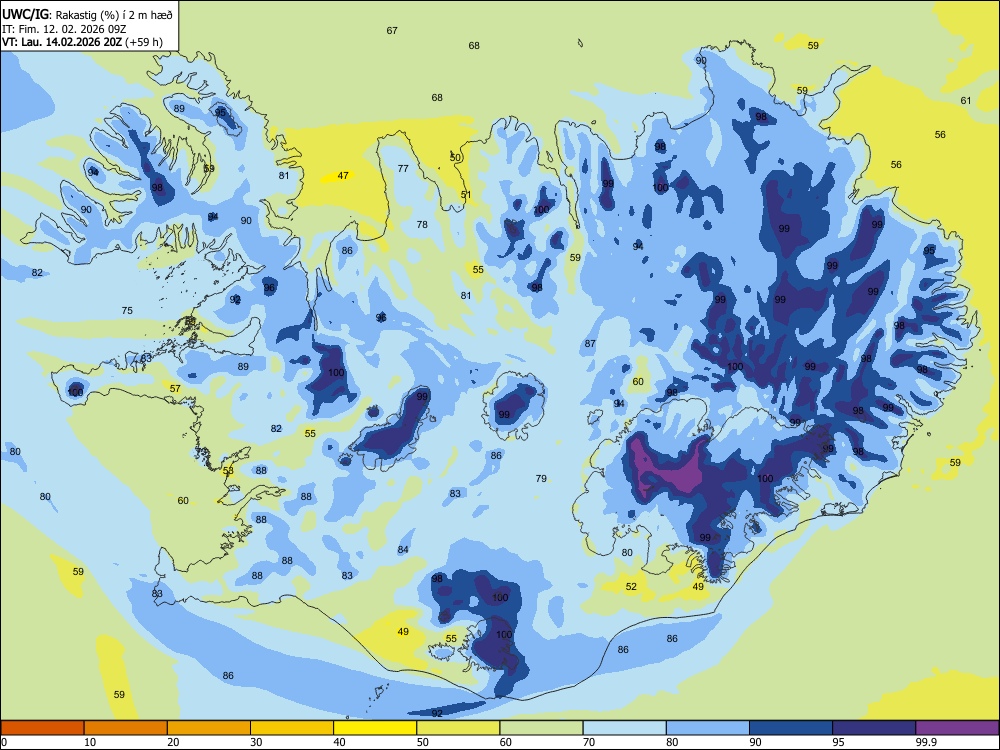1000x750 pixels.
Task: Select the navy 95–99.9 legend swatch
Action: [x=874, y=728]
